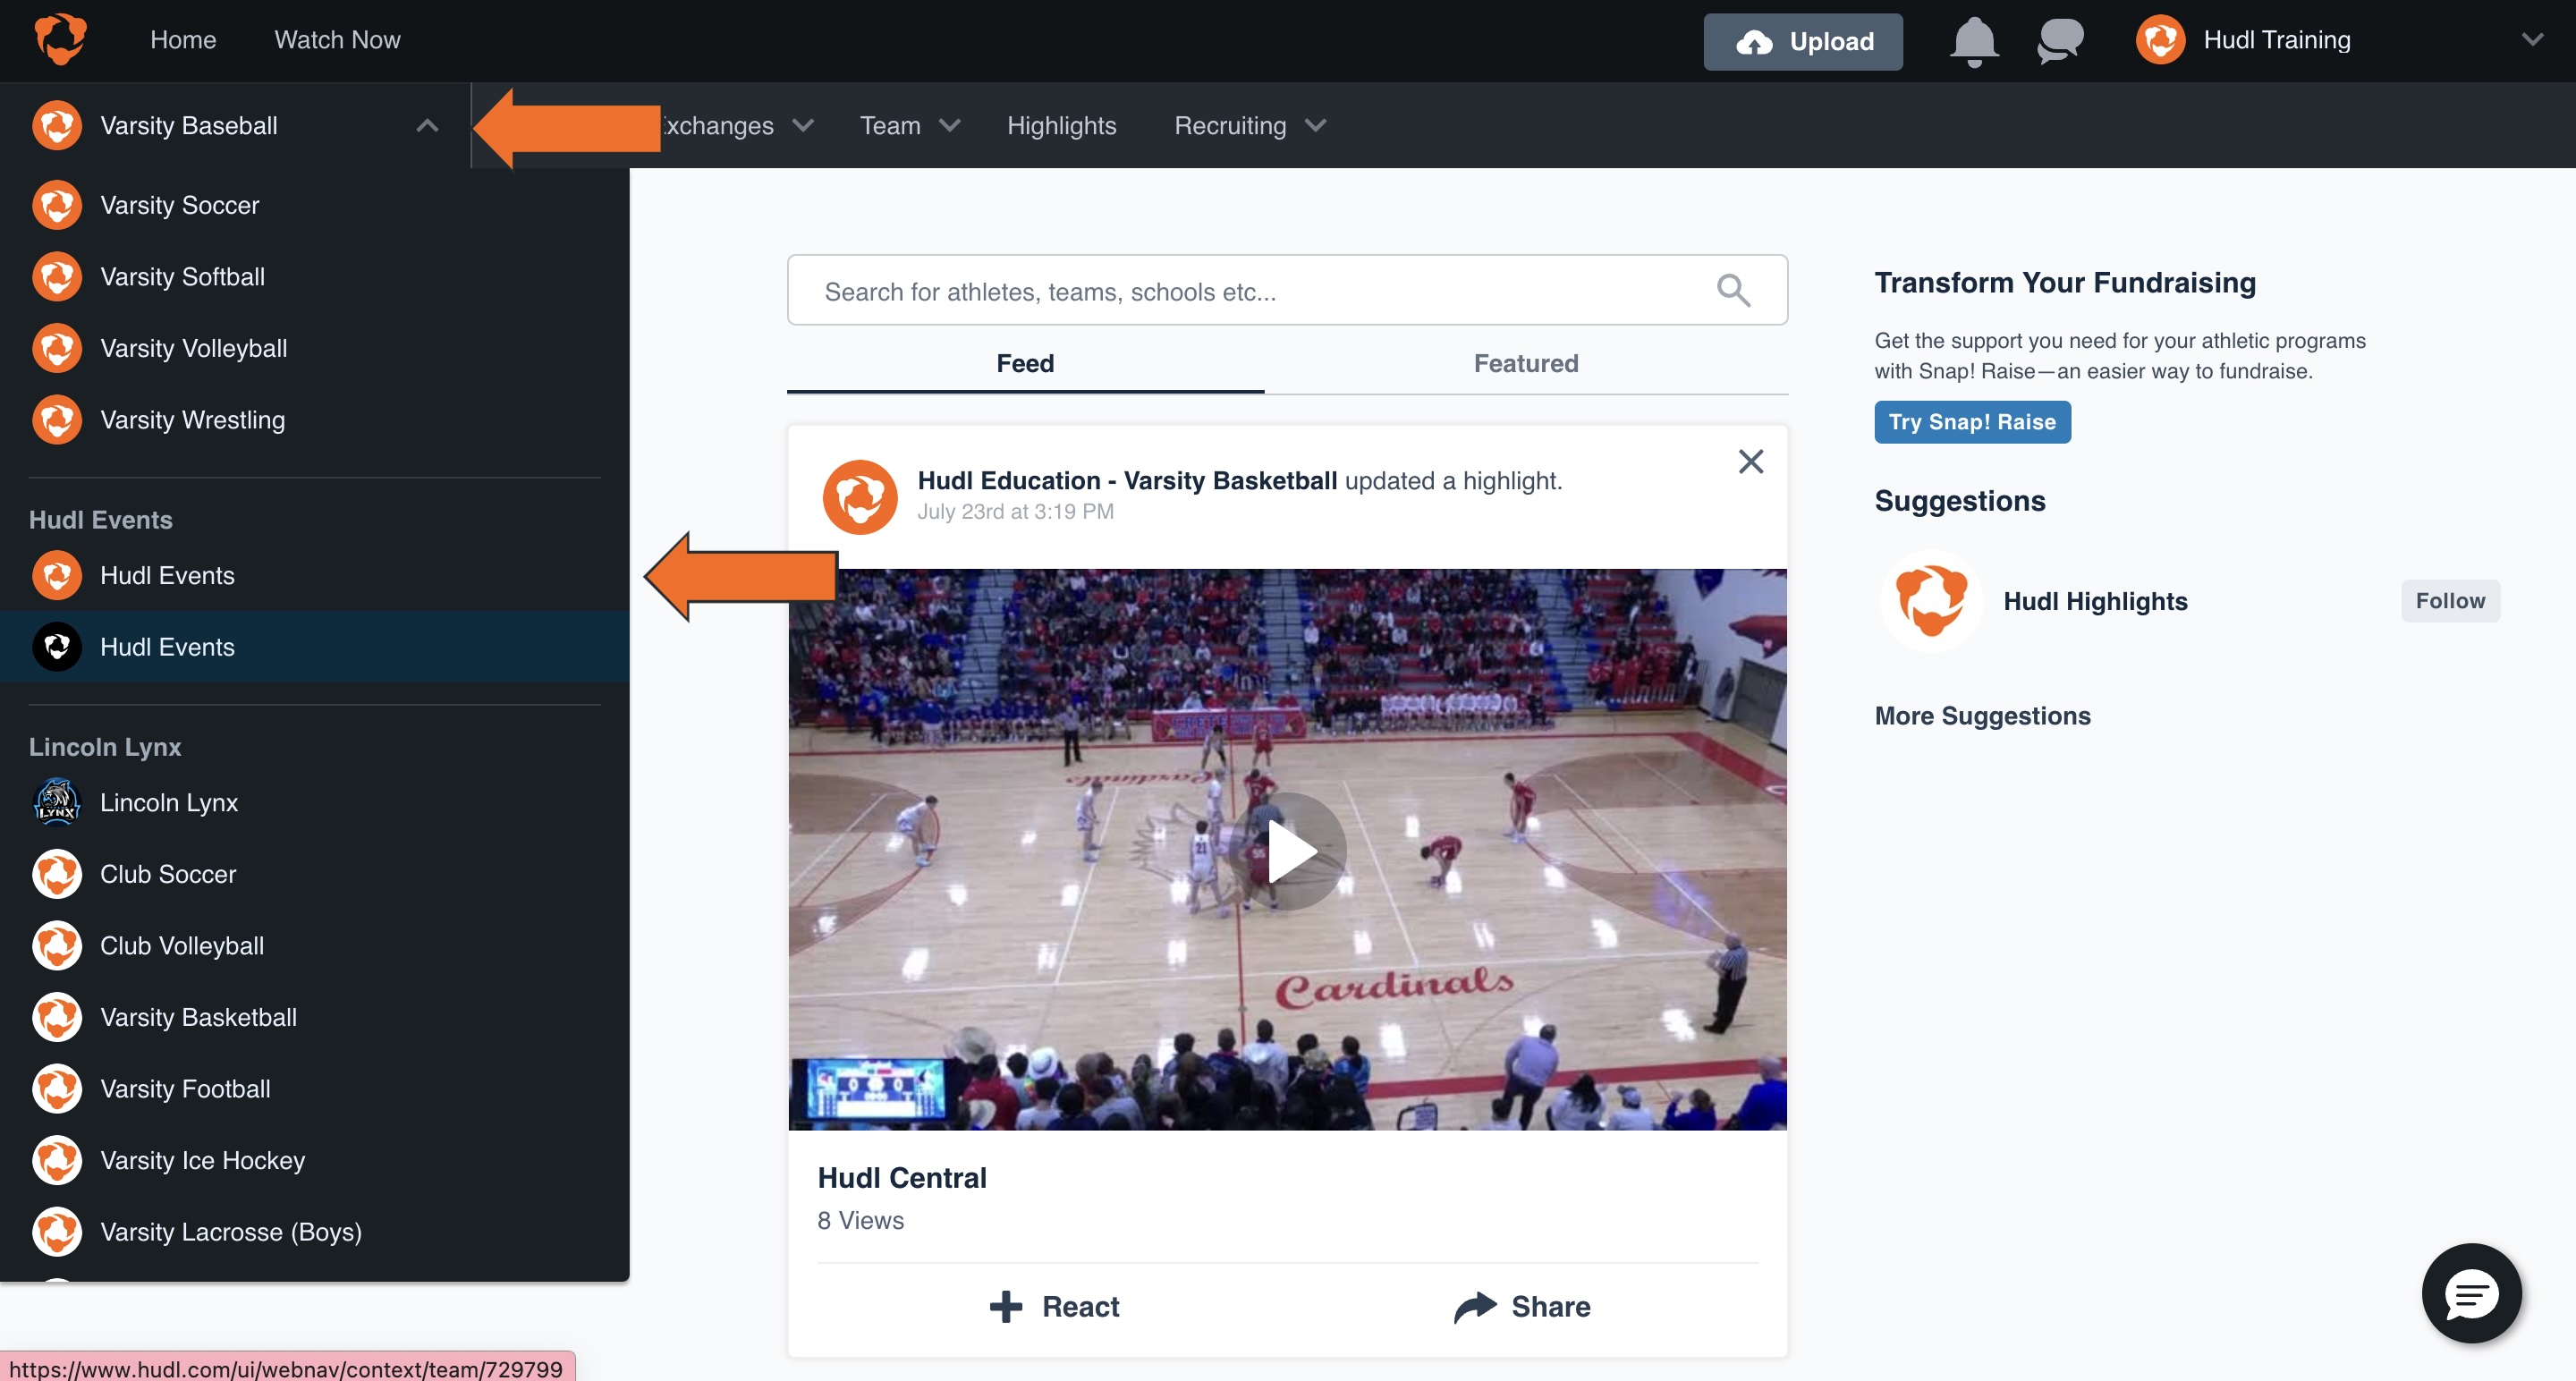This screenshot has height=1381, width=2576.
Task: Click the Upload button
Action: pyautogui.click(x=1803, y=41)
